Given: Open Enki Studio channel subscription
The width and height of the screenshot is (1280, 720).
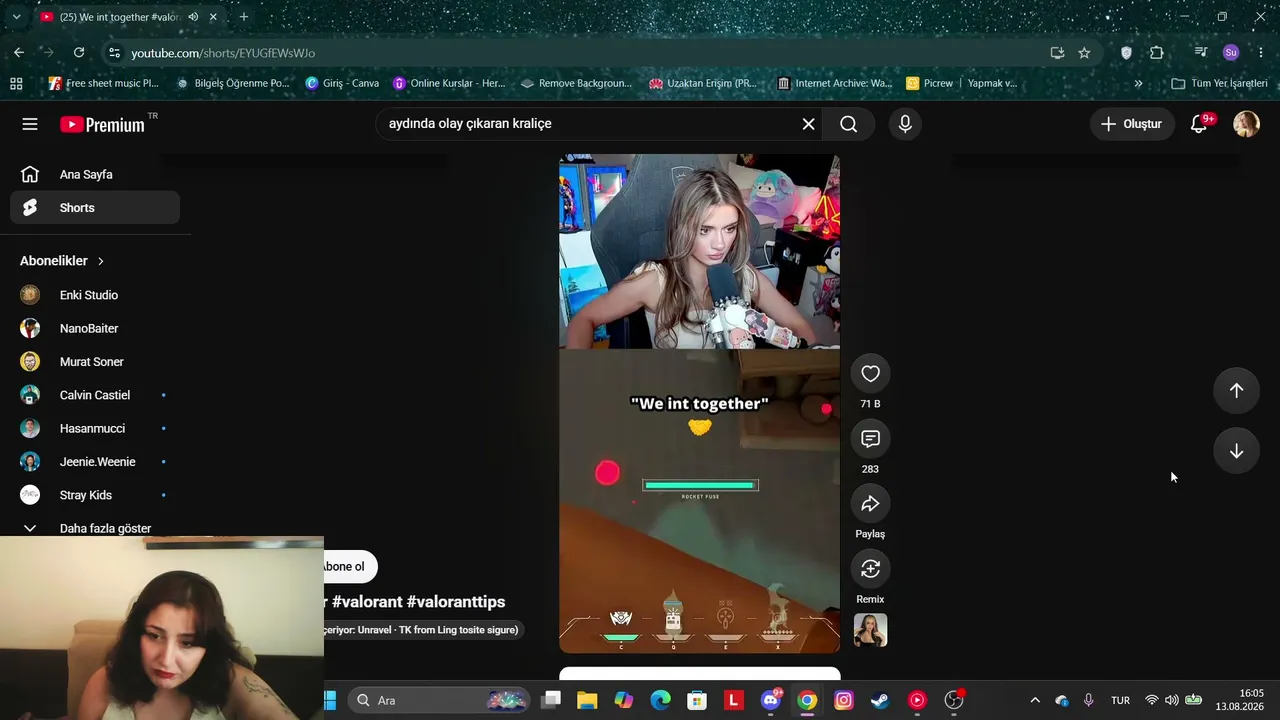Looking at the screenshot, I should (x=95, y=295).
